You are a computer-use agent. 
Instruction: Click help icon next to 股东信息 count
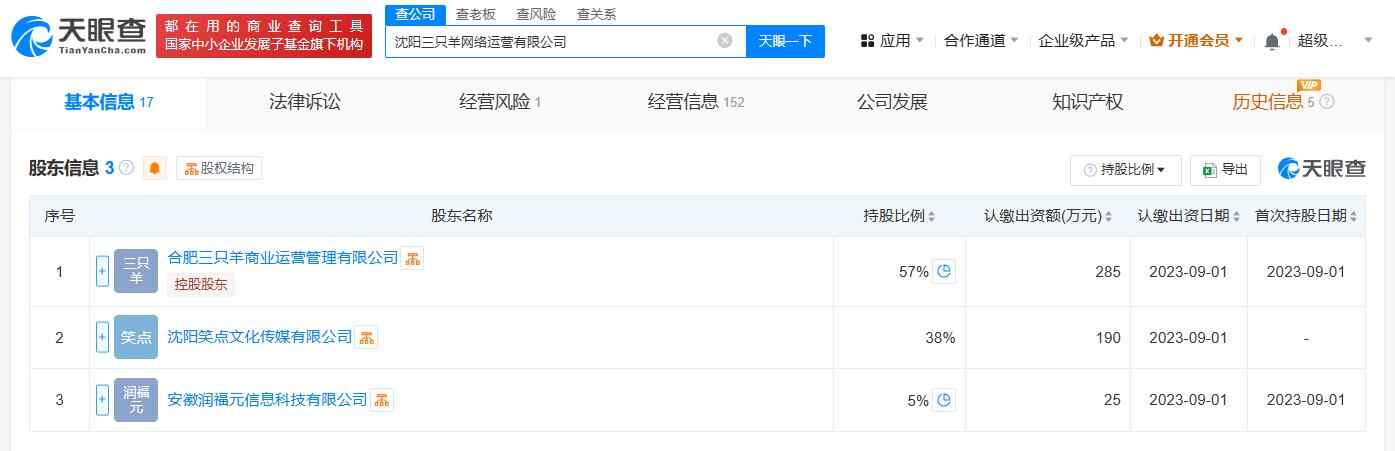pyautogui.click(x=127, y=168)
